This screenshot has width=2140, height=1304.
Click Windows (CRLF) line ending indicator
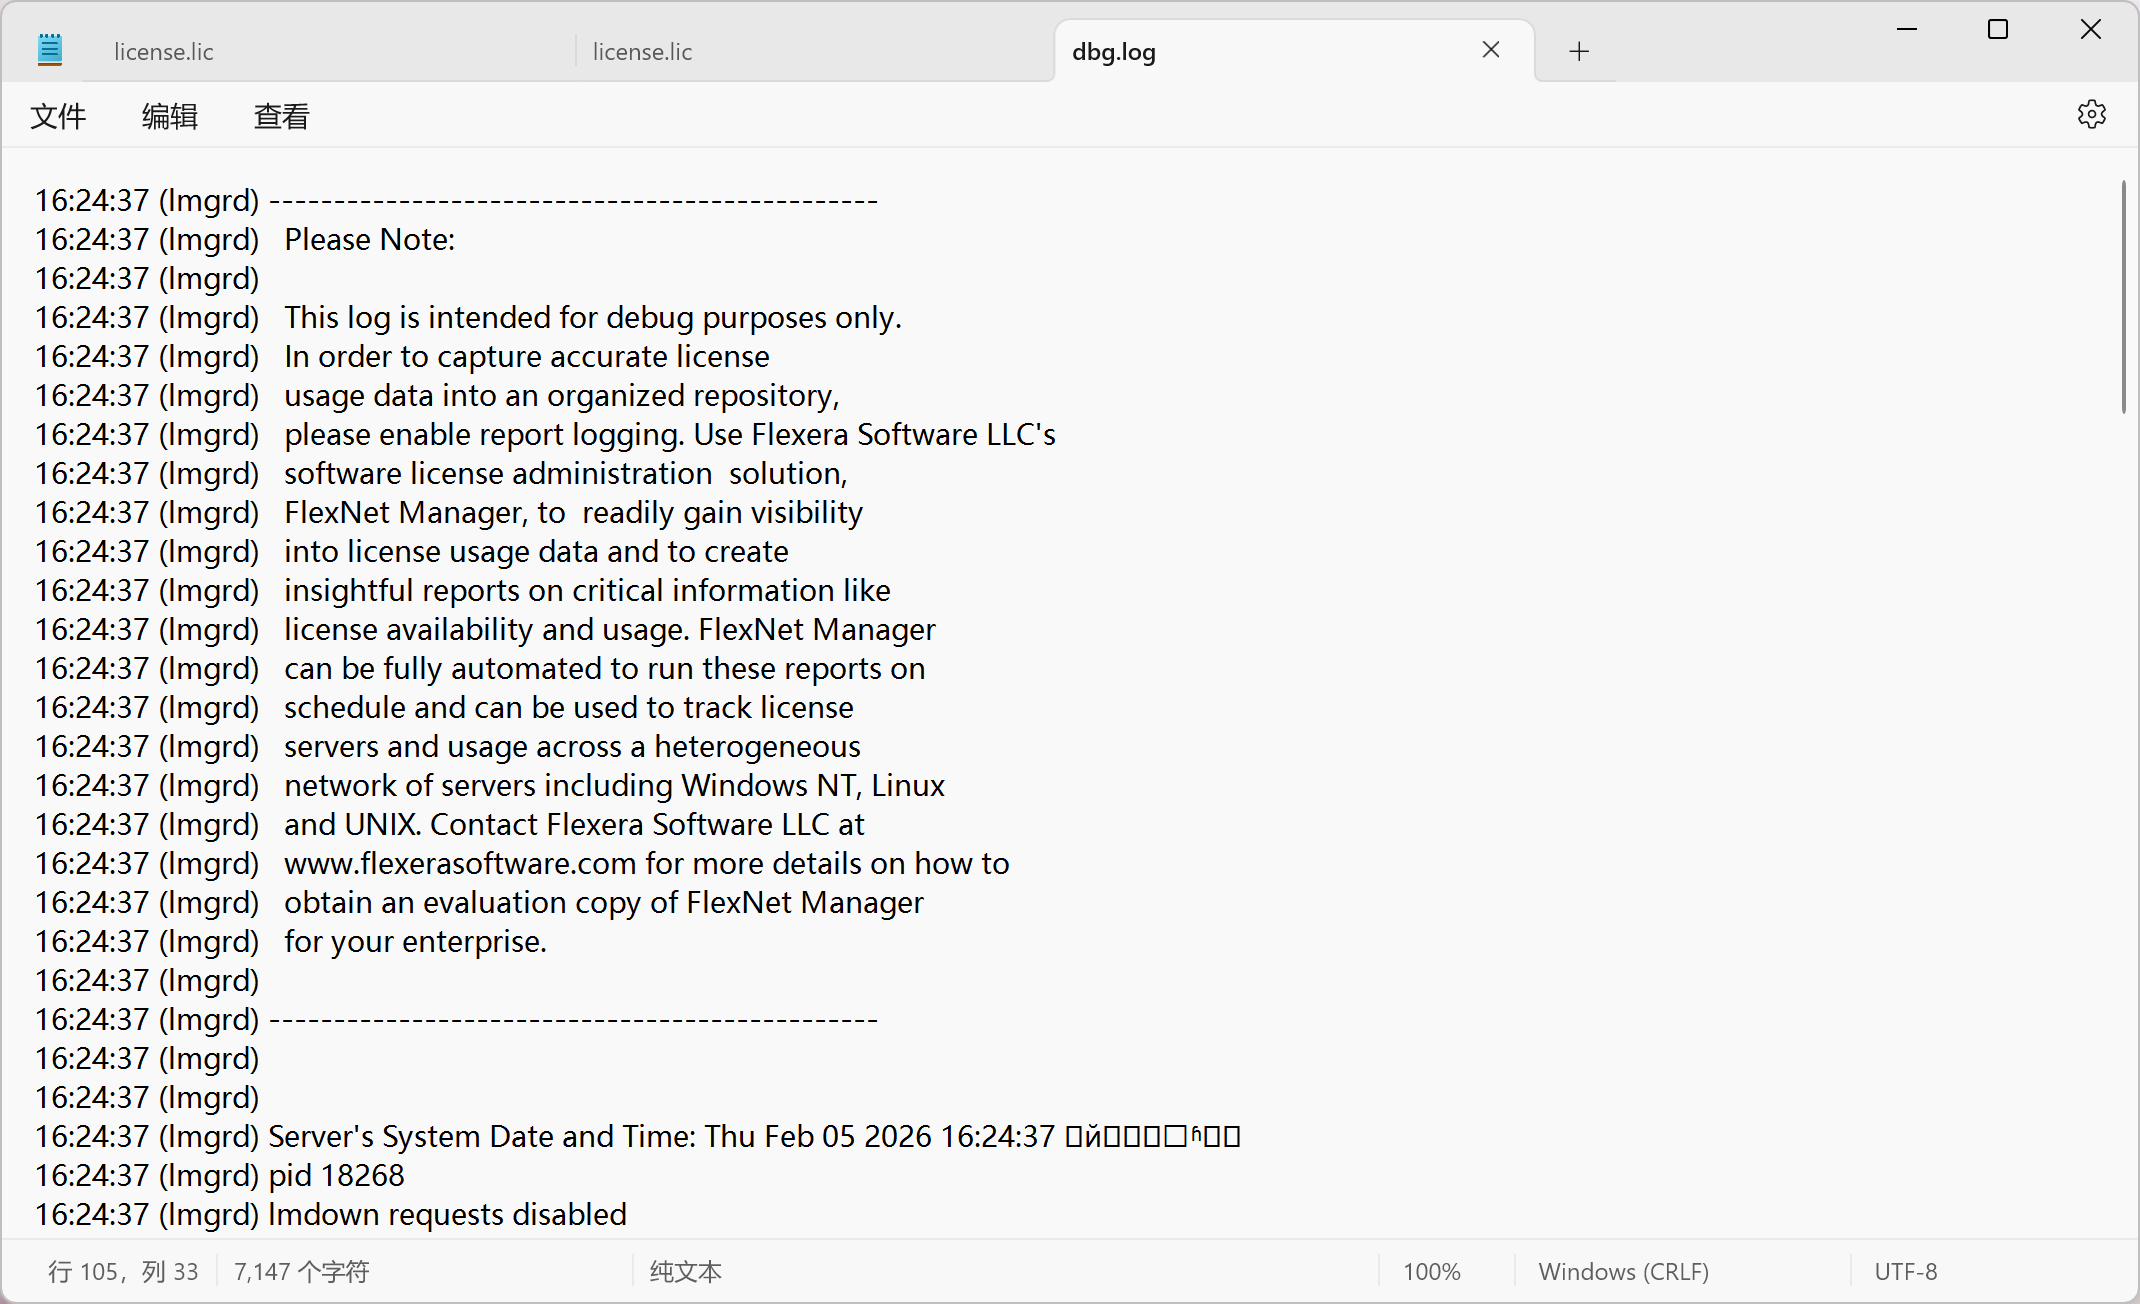click(1623, 1271)
